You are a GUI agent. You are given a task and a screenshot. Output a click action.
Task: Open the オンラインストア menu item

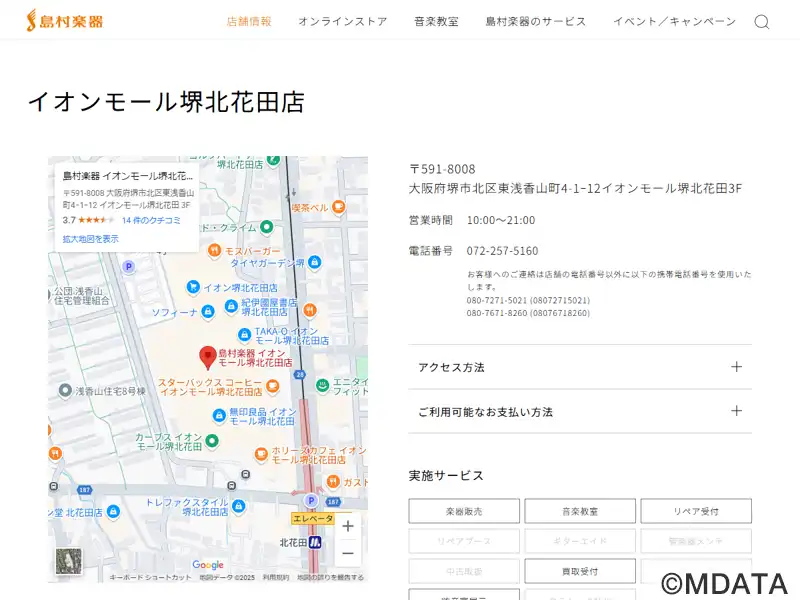point(343,21)
